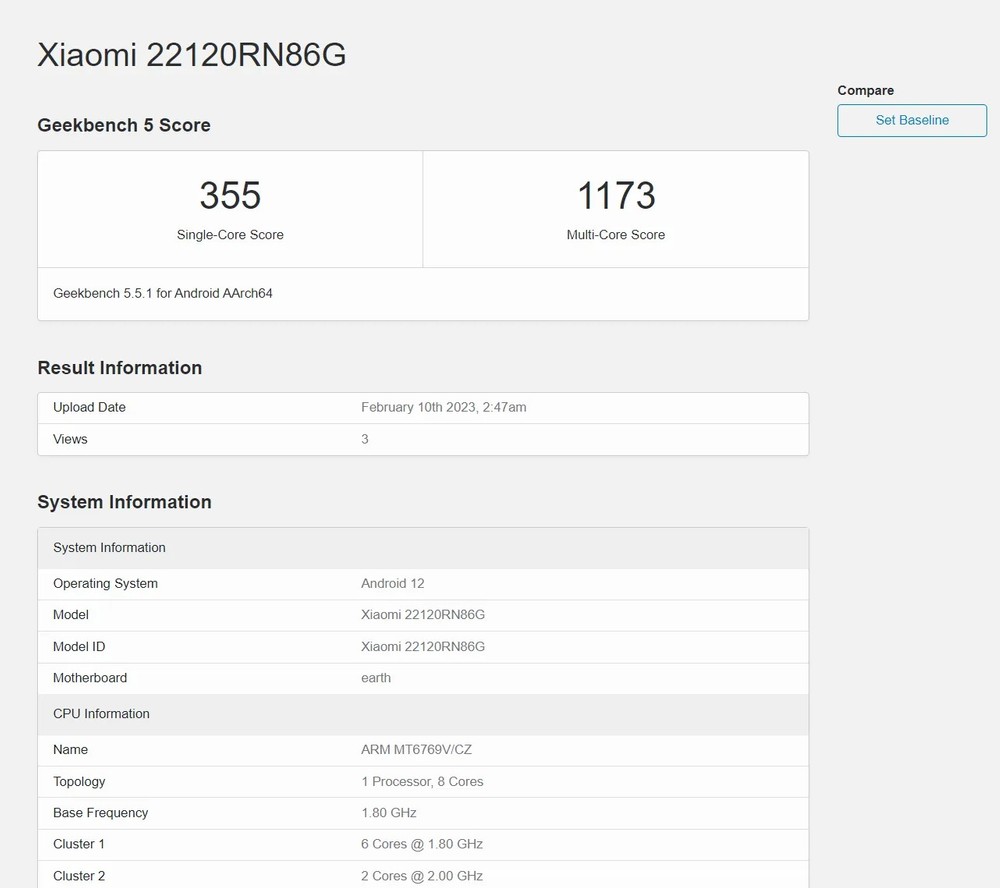Click the Views count value 3

tap(365, 439)
